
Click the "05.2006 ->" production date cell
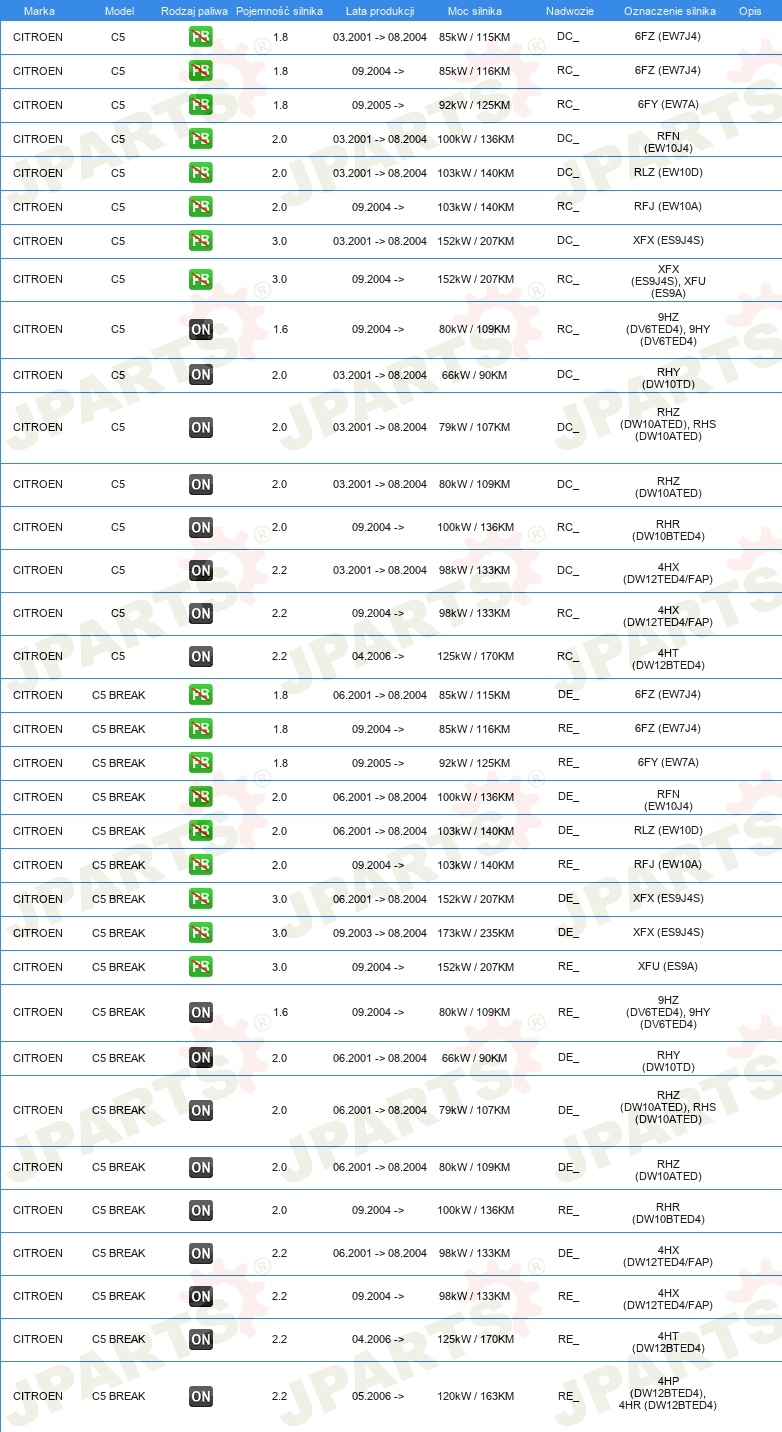point(378,1396)
